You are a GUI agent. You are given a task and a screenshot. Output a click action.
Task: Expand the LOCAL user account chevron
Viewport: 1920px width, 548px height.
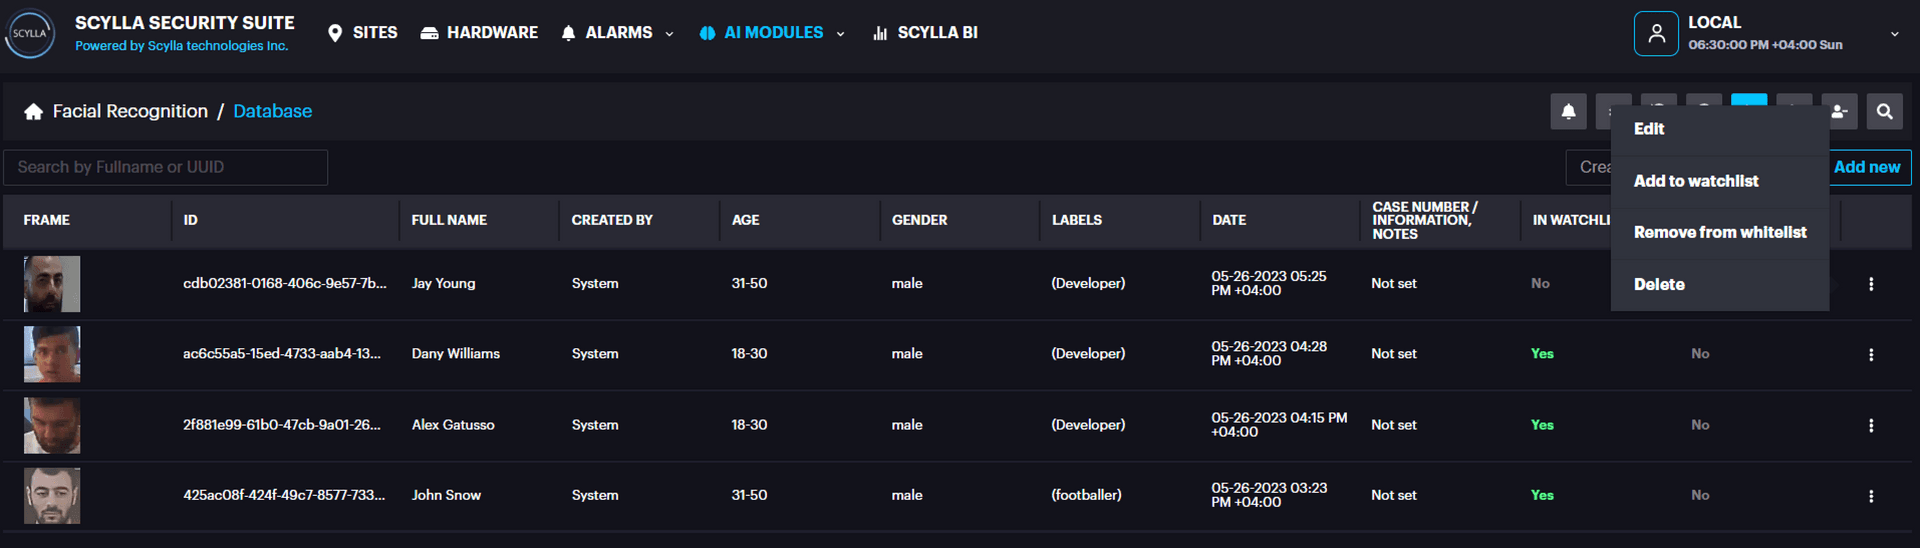[x=1894, y=34]
